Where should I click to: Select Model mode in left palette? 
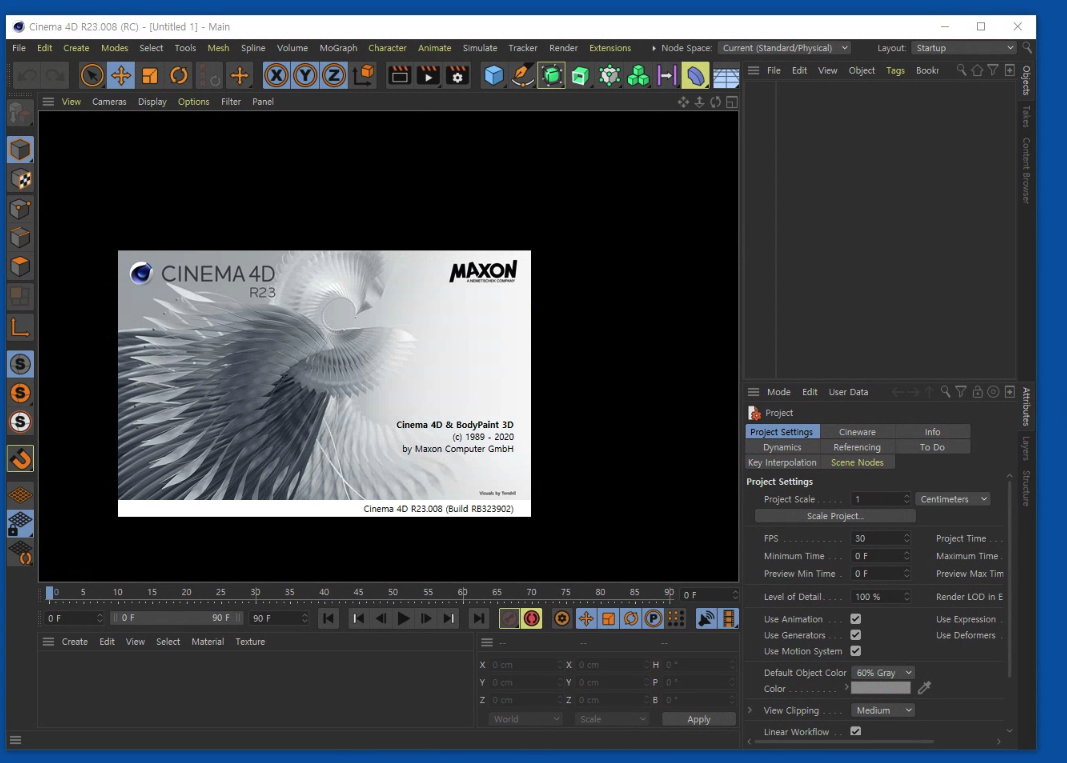[20, 150]
